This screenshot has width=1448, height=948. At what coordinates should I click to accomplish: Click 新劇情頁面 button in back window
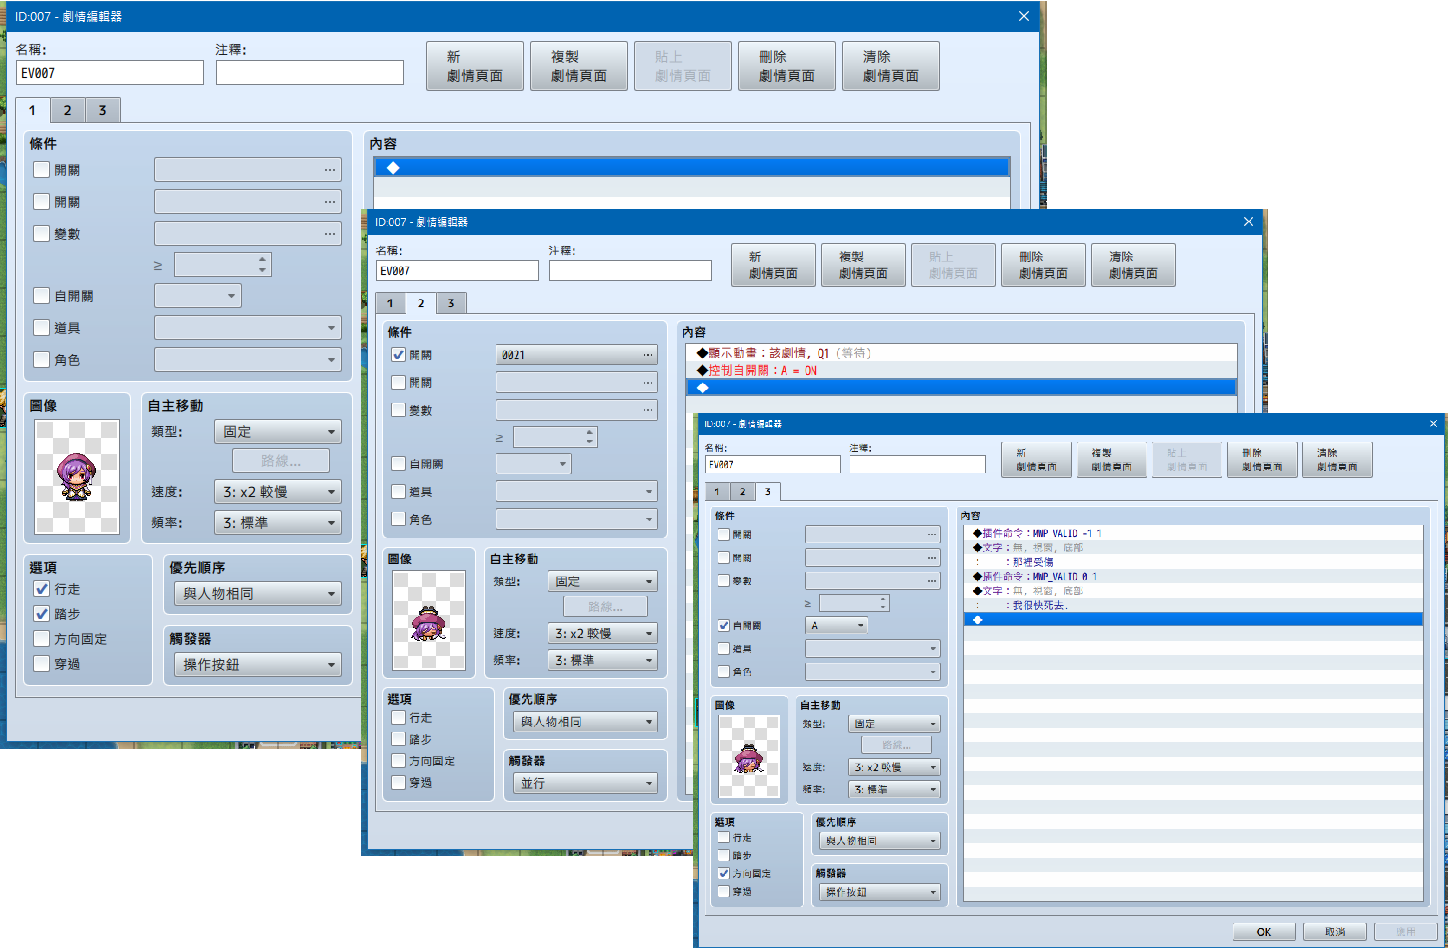pos(475,66)
